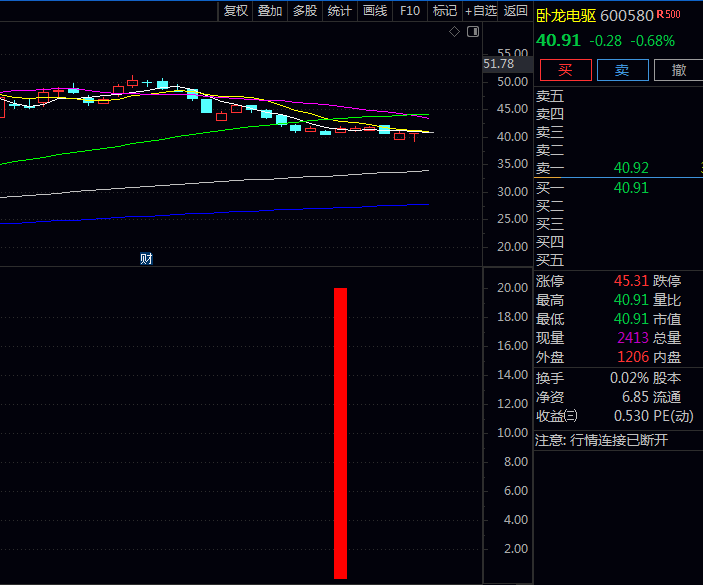Viewport: 703px width, 585px height.
Task: Select 叠加 overlay option
Action: pos(270,11)
